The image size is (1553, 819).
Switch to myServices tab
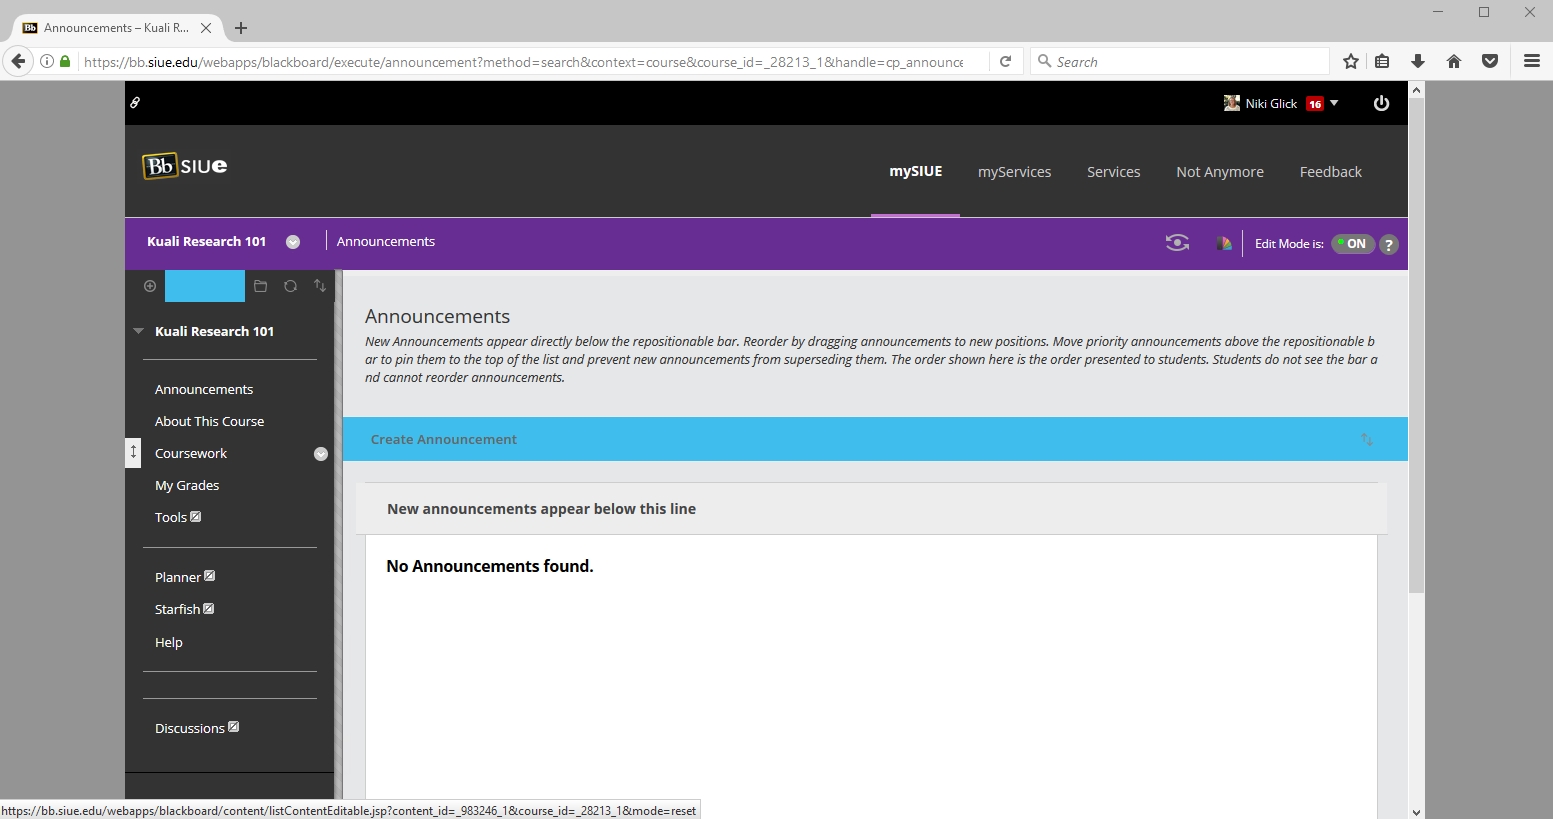pyautogui.click(x=1014, y=172)
